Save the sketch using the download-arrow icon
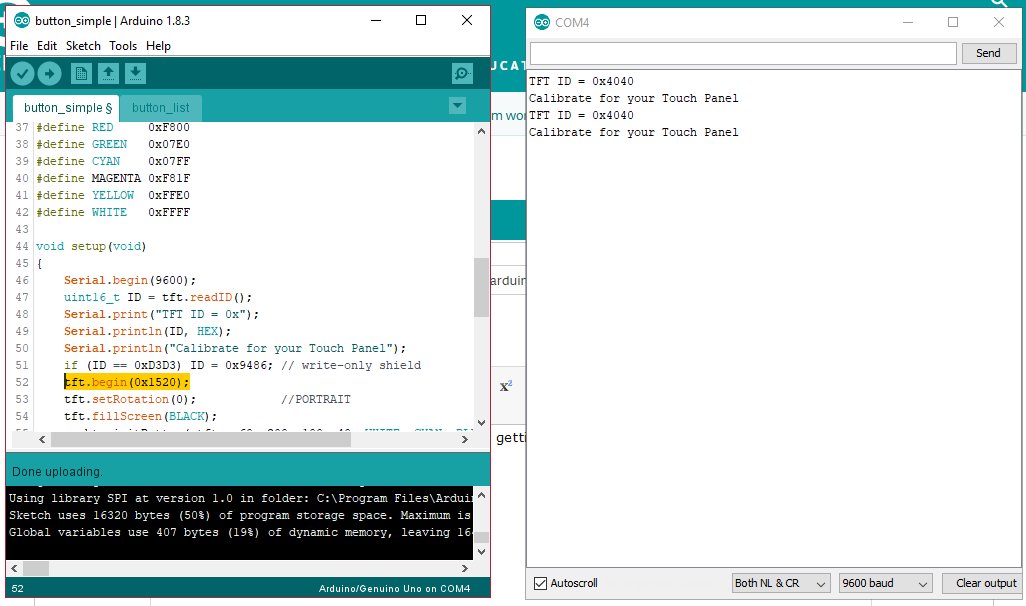Viewport: 1026px width, 606px height. coord(135,72)
